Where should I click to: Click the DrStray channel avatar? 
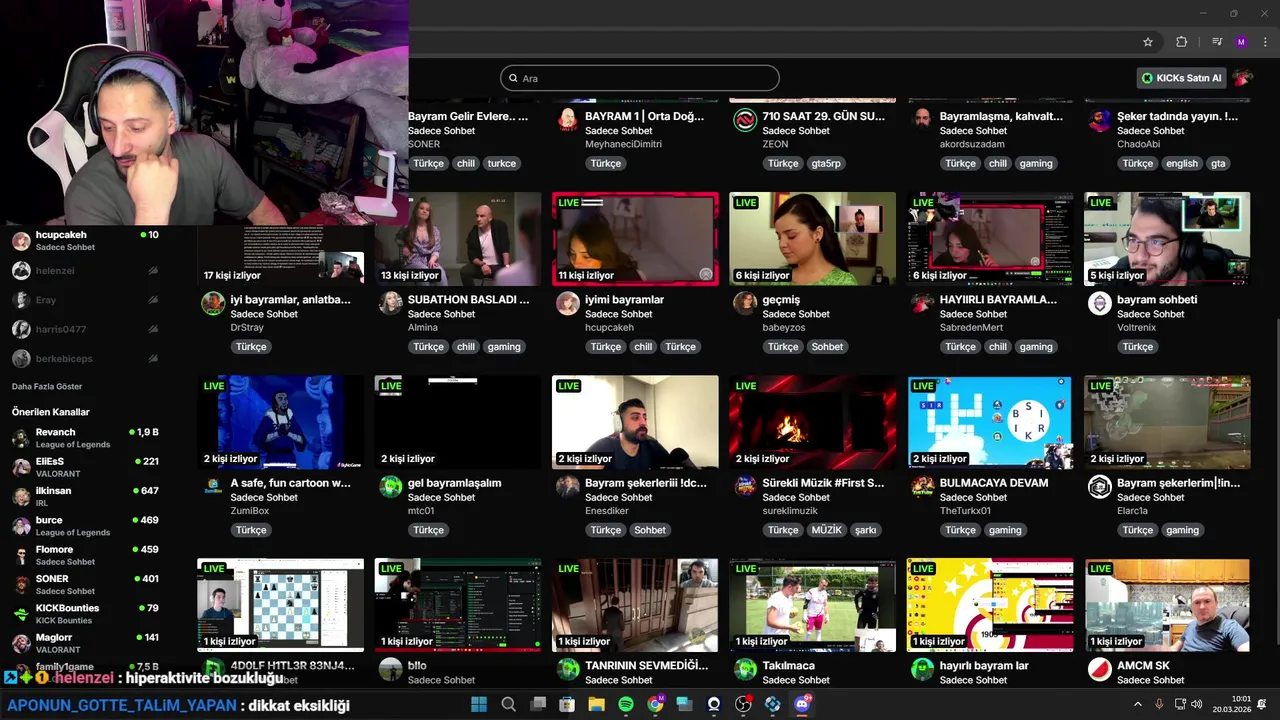[x=213, y=304]
